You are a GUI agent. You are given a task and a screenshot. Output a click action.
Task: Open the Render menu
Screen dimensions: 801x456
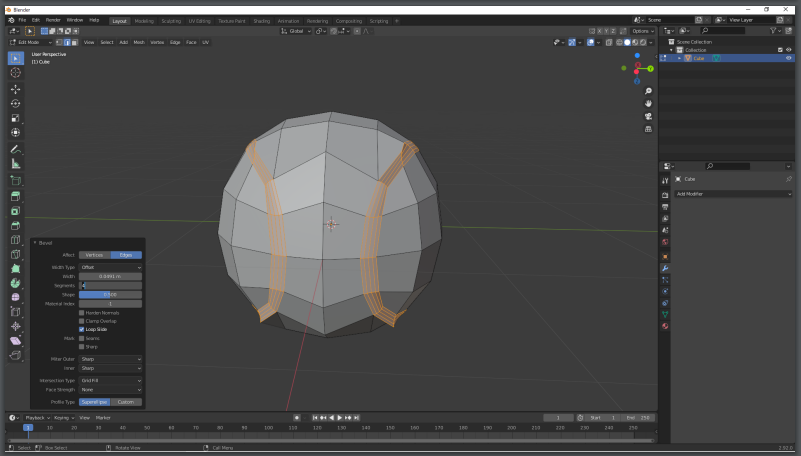point(53,20)
